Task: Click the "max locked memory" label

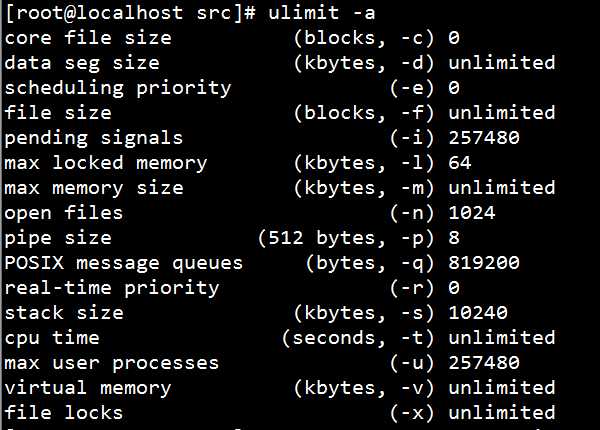Action: 106,163
